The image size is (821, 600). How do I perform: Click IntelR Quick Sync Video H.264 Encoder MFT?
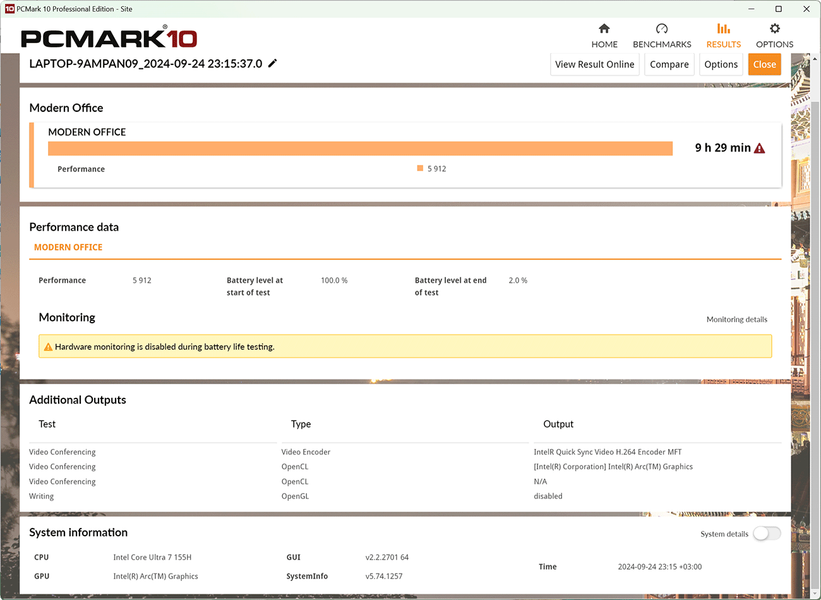click(607, 452)
